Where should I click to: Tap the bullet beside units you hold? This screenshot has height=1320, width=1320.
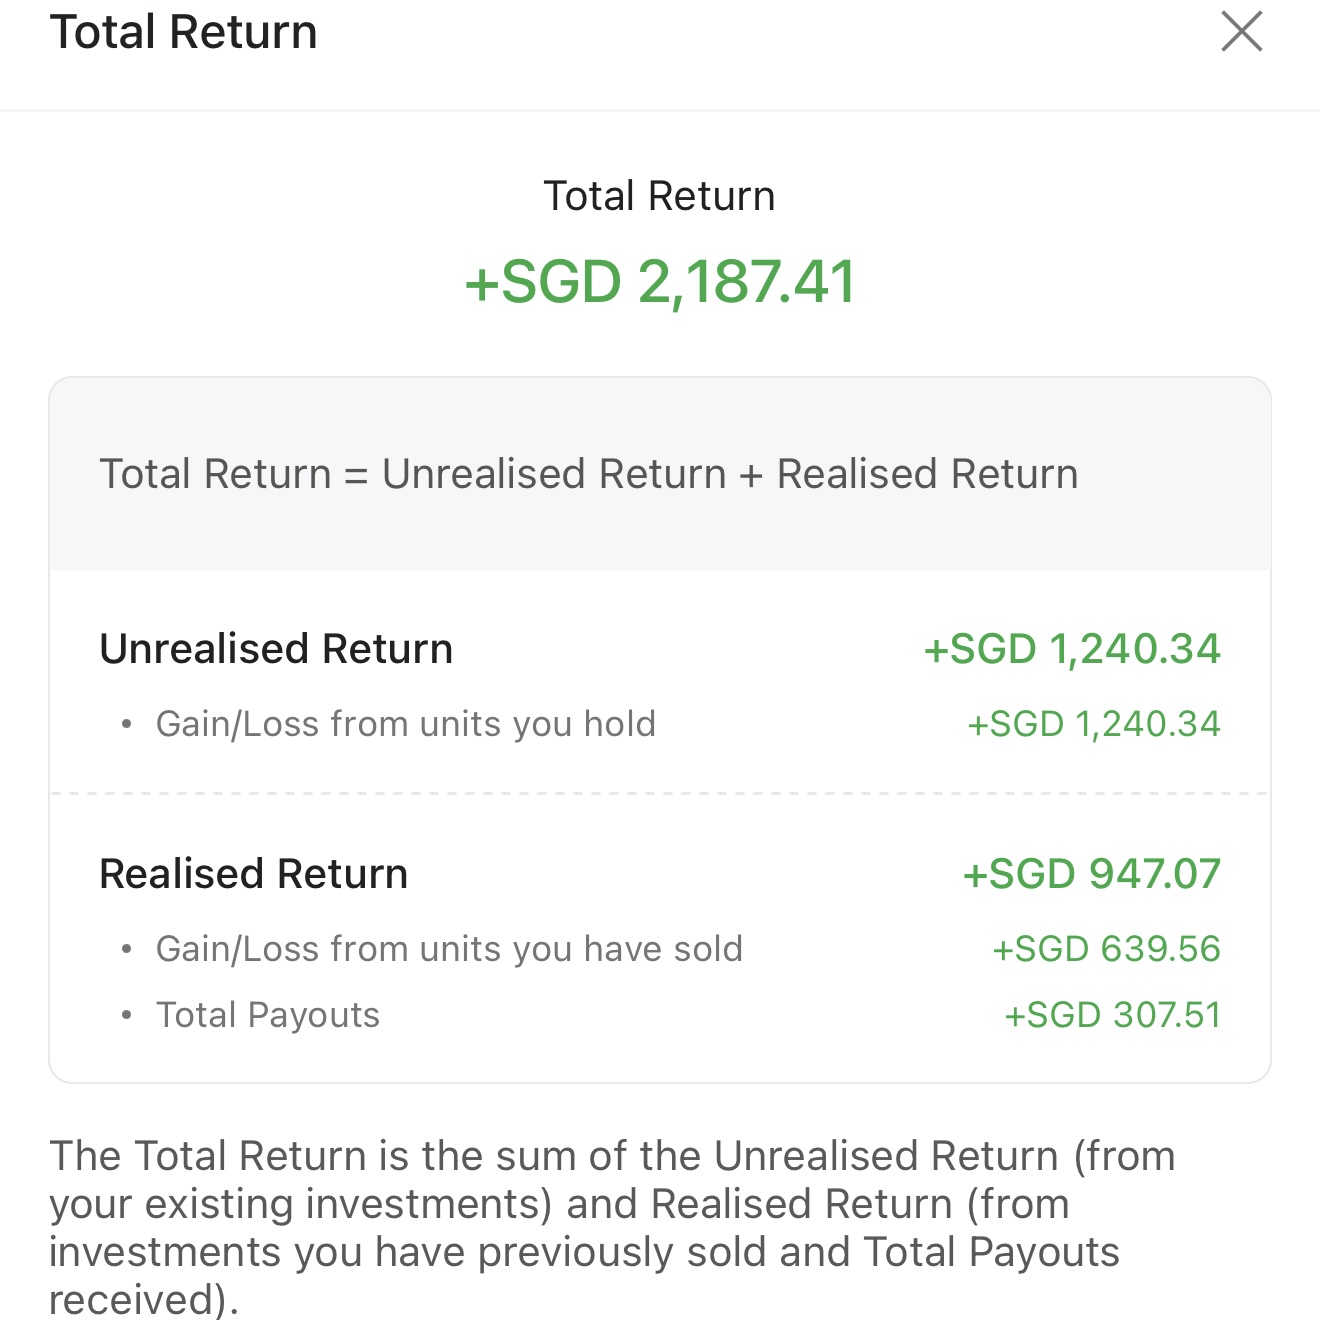click(126, 725)
